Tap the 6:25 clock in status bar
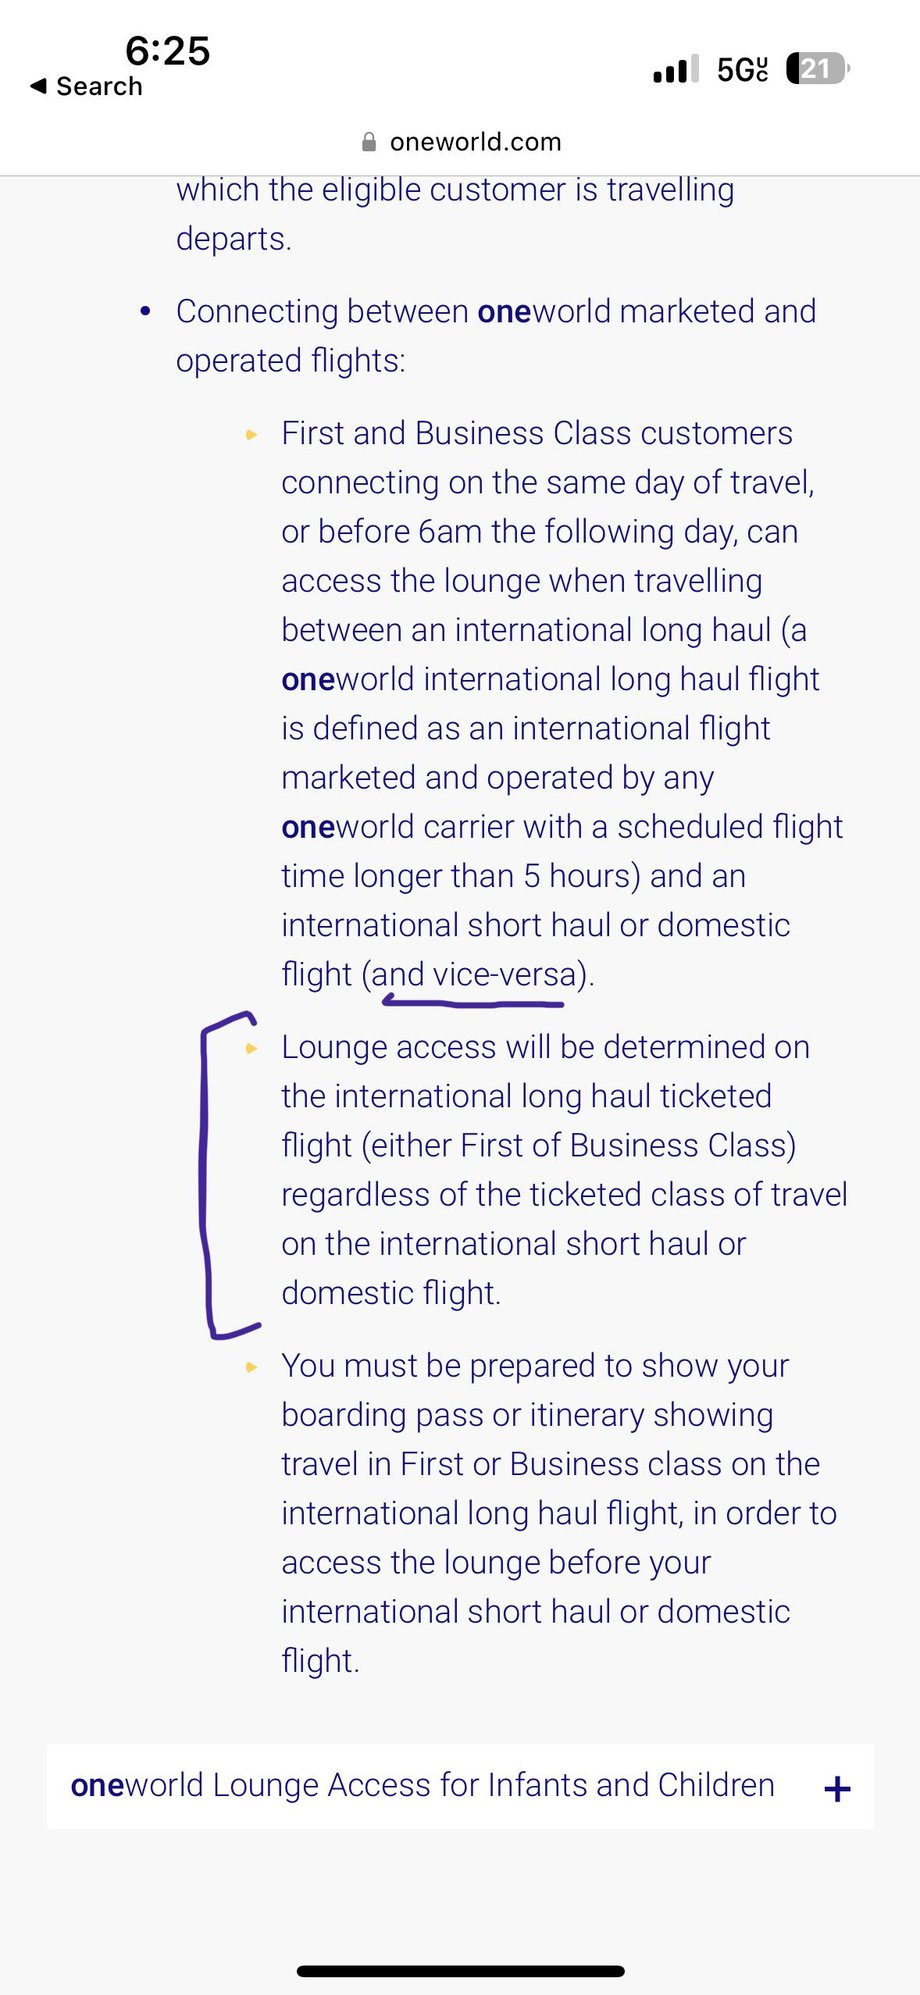The width and height of the screenshot is (920, 1995). (167, 50)
